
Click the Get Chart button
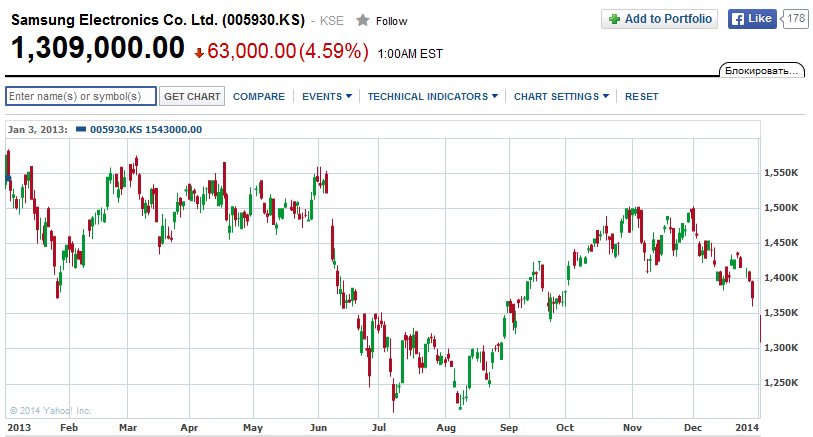point(192,96)
